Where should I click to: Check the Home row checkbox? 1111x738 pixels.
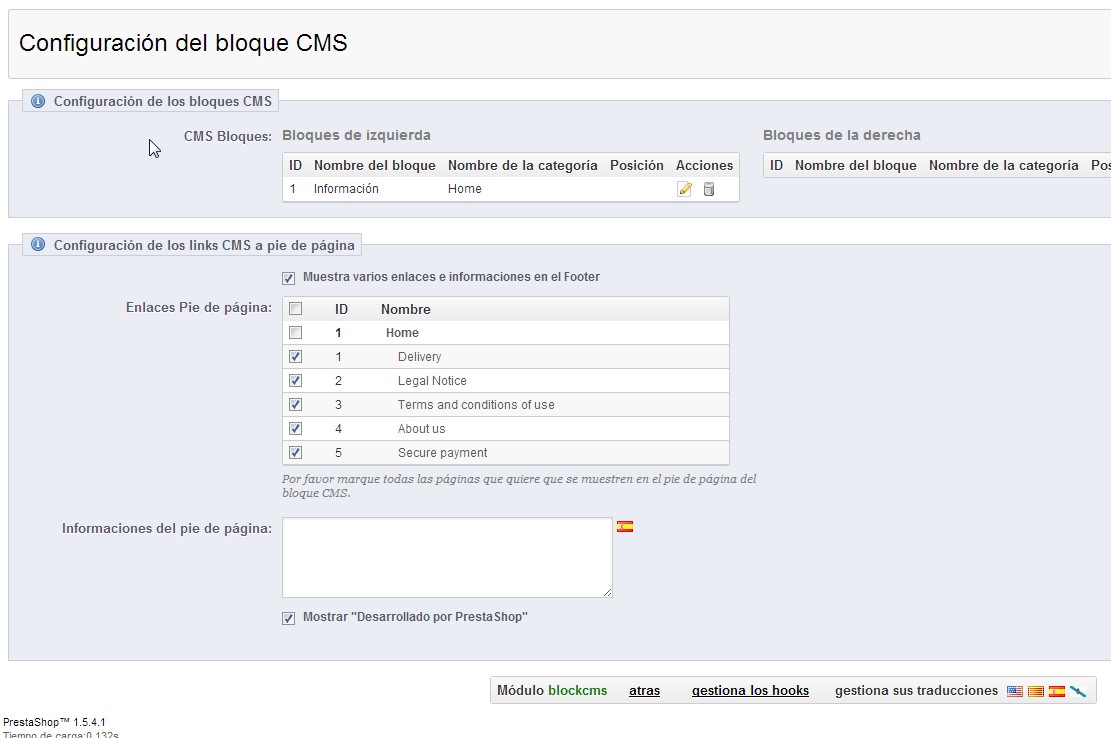295,333
